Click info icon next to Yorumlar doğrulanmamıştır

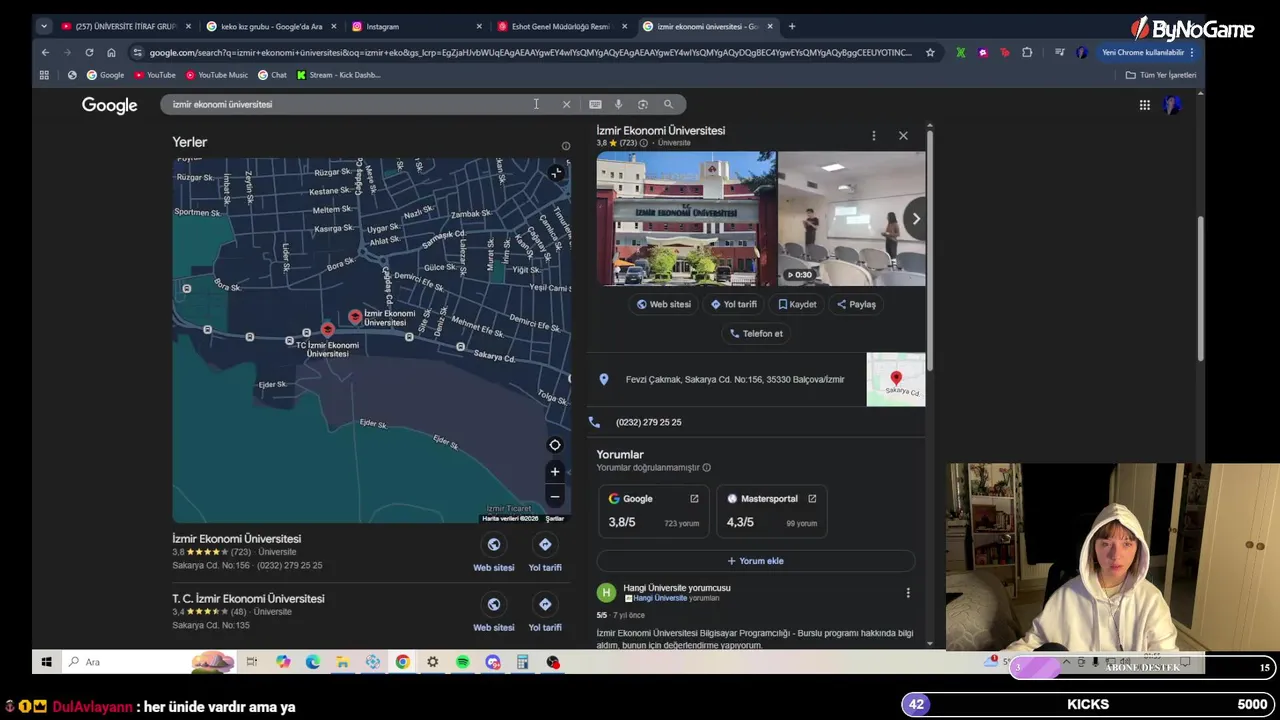(x=707, y=468)
